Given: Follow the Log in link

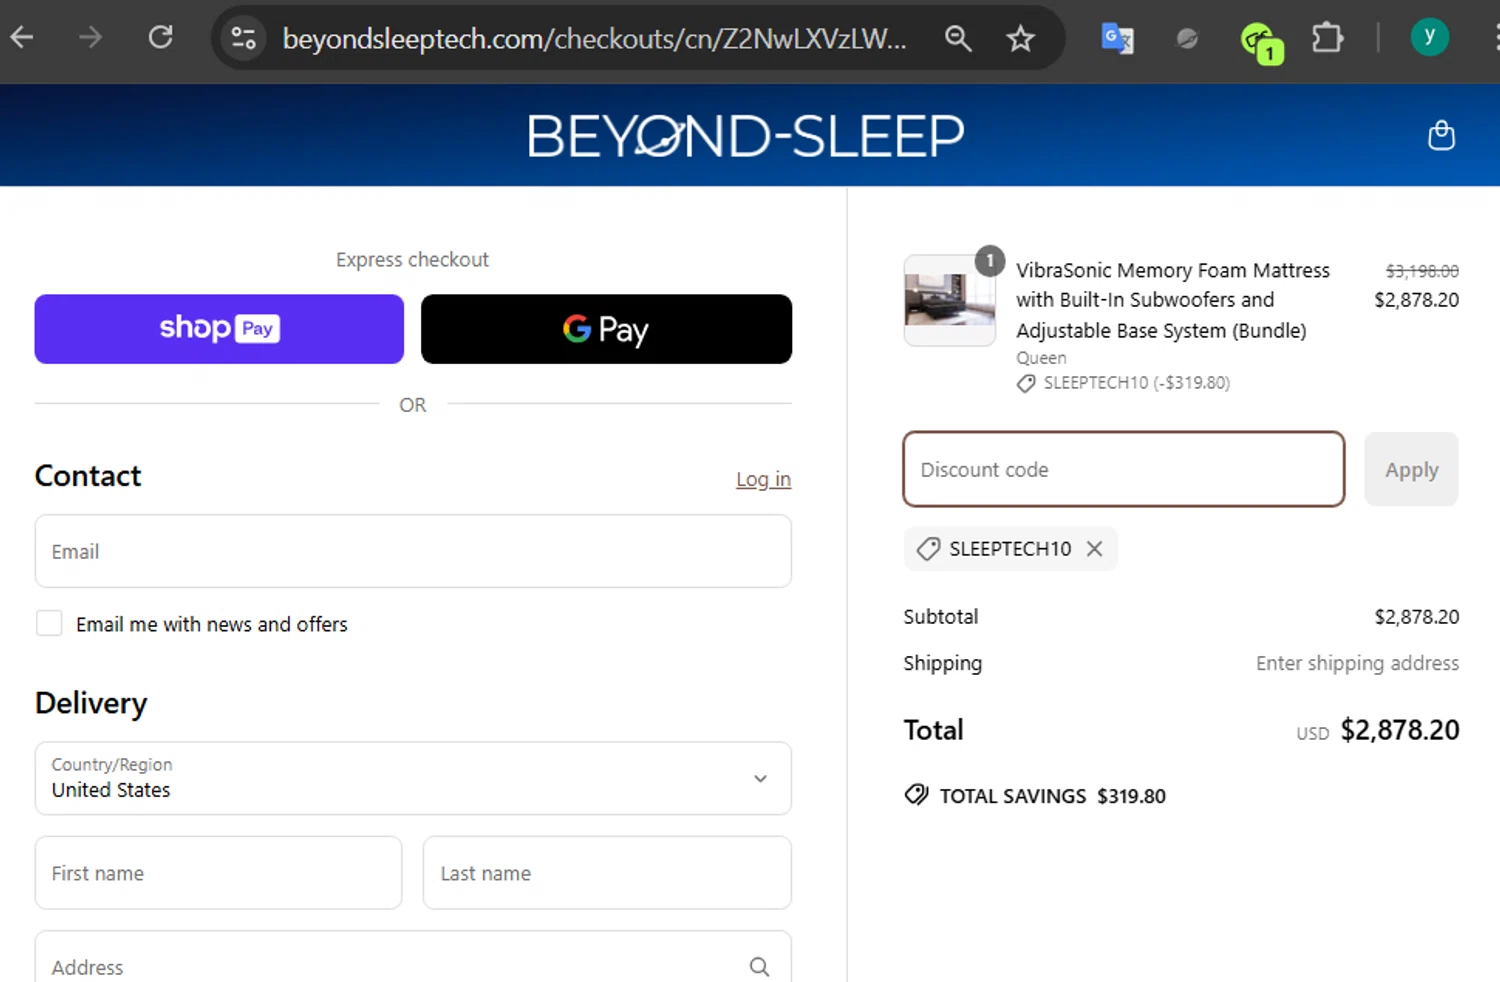Looking at the screenshot, I should (763, 479).
